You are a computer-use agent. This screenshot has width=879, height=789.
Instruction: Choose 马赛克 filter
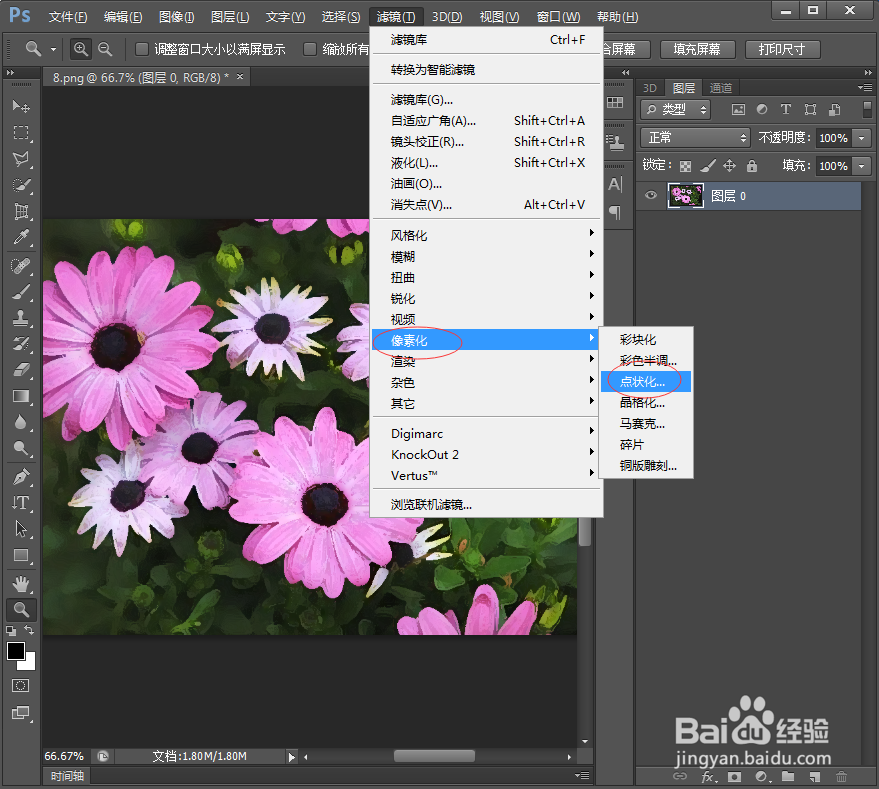[646, 424]
